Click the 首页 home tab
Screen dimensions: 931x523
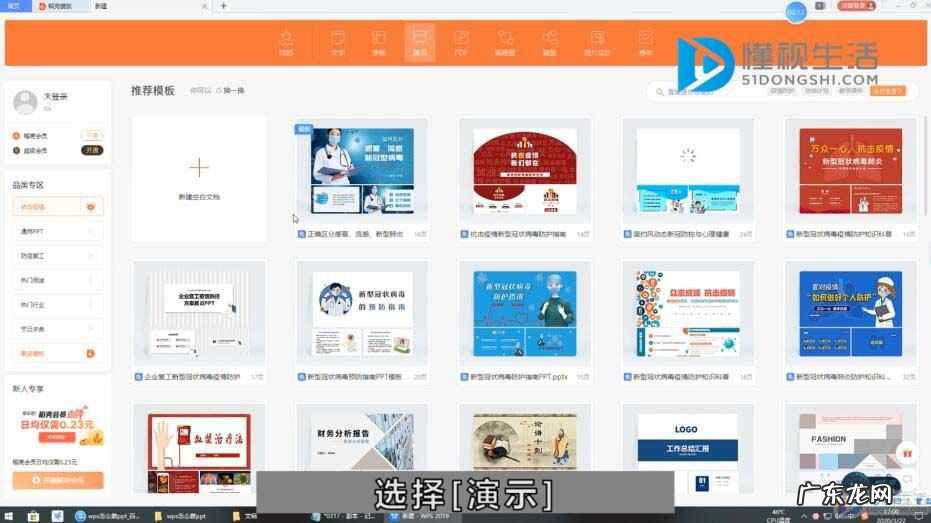(x=14, y=6)
